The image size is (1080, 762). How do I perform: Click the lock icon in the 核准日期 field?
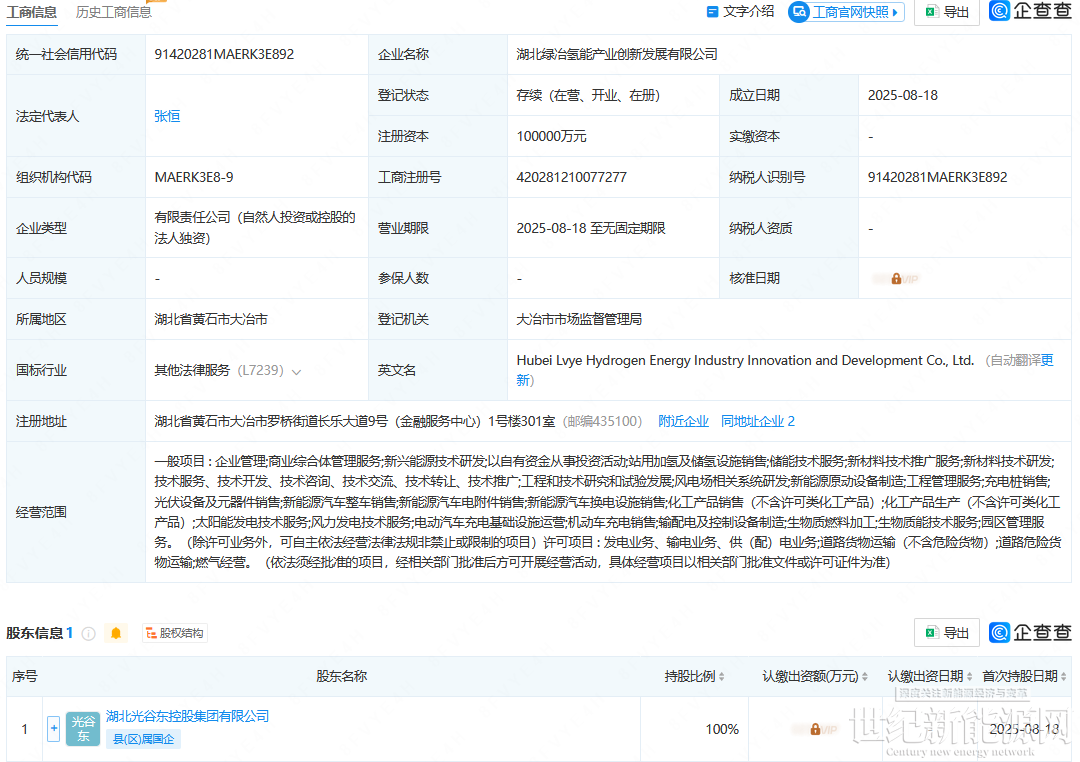[x=896, y=278]
